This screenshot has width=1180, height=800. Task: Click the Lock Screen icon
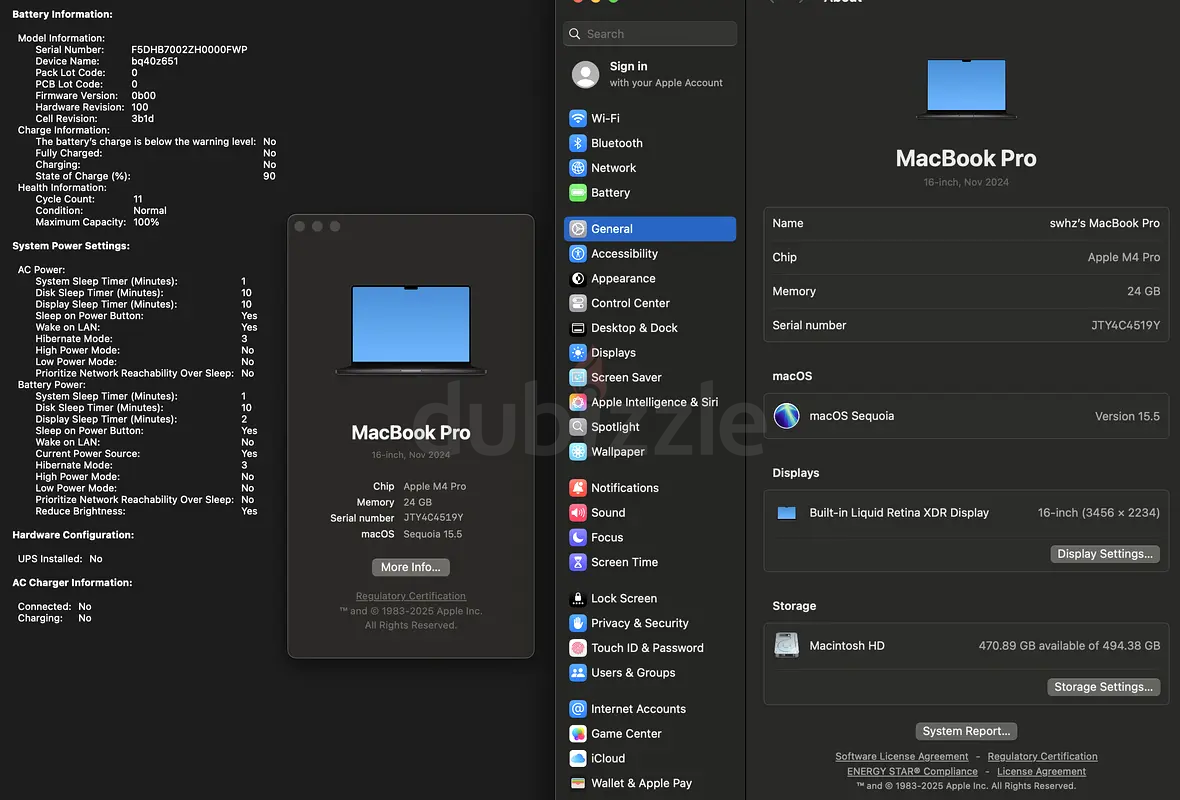[x=577, y=598]
